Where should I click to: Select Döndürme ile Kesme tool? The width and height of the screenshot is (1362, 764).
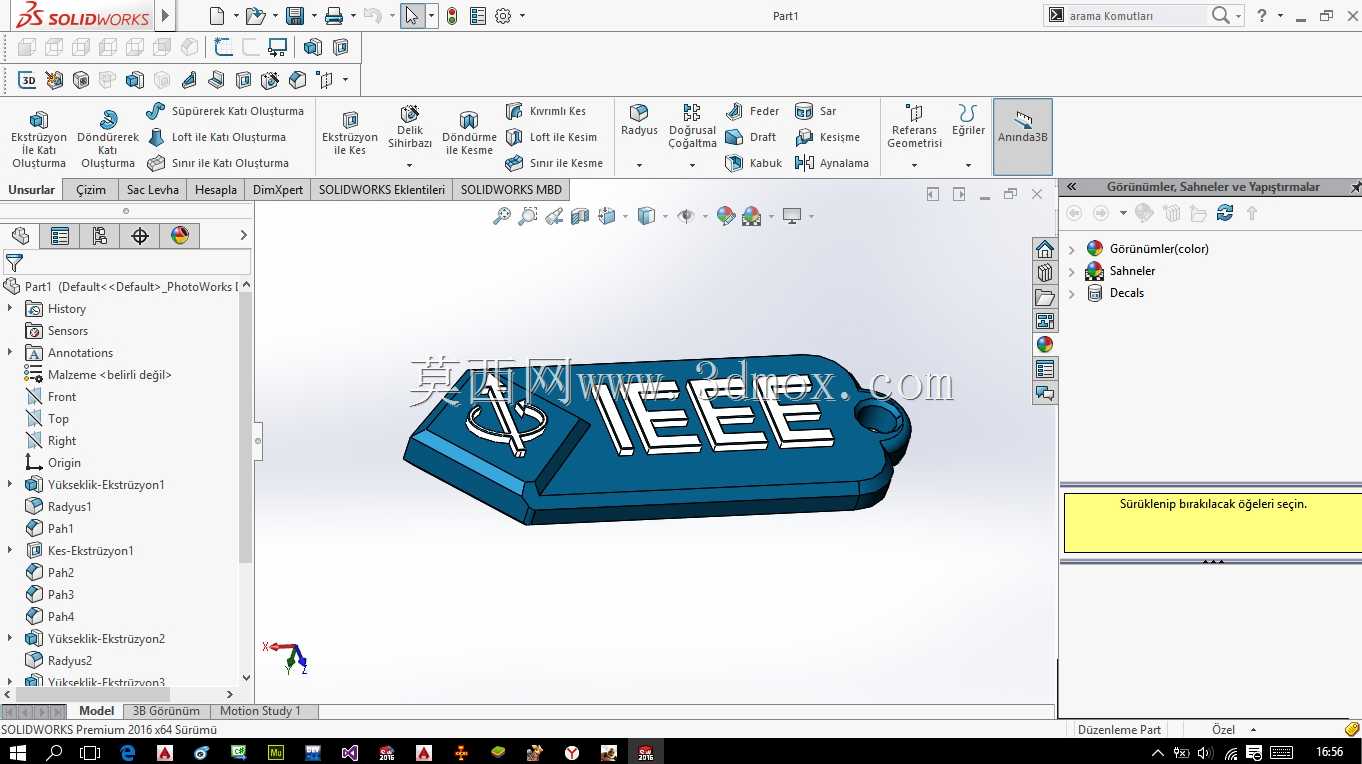pos(469,134)
